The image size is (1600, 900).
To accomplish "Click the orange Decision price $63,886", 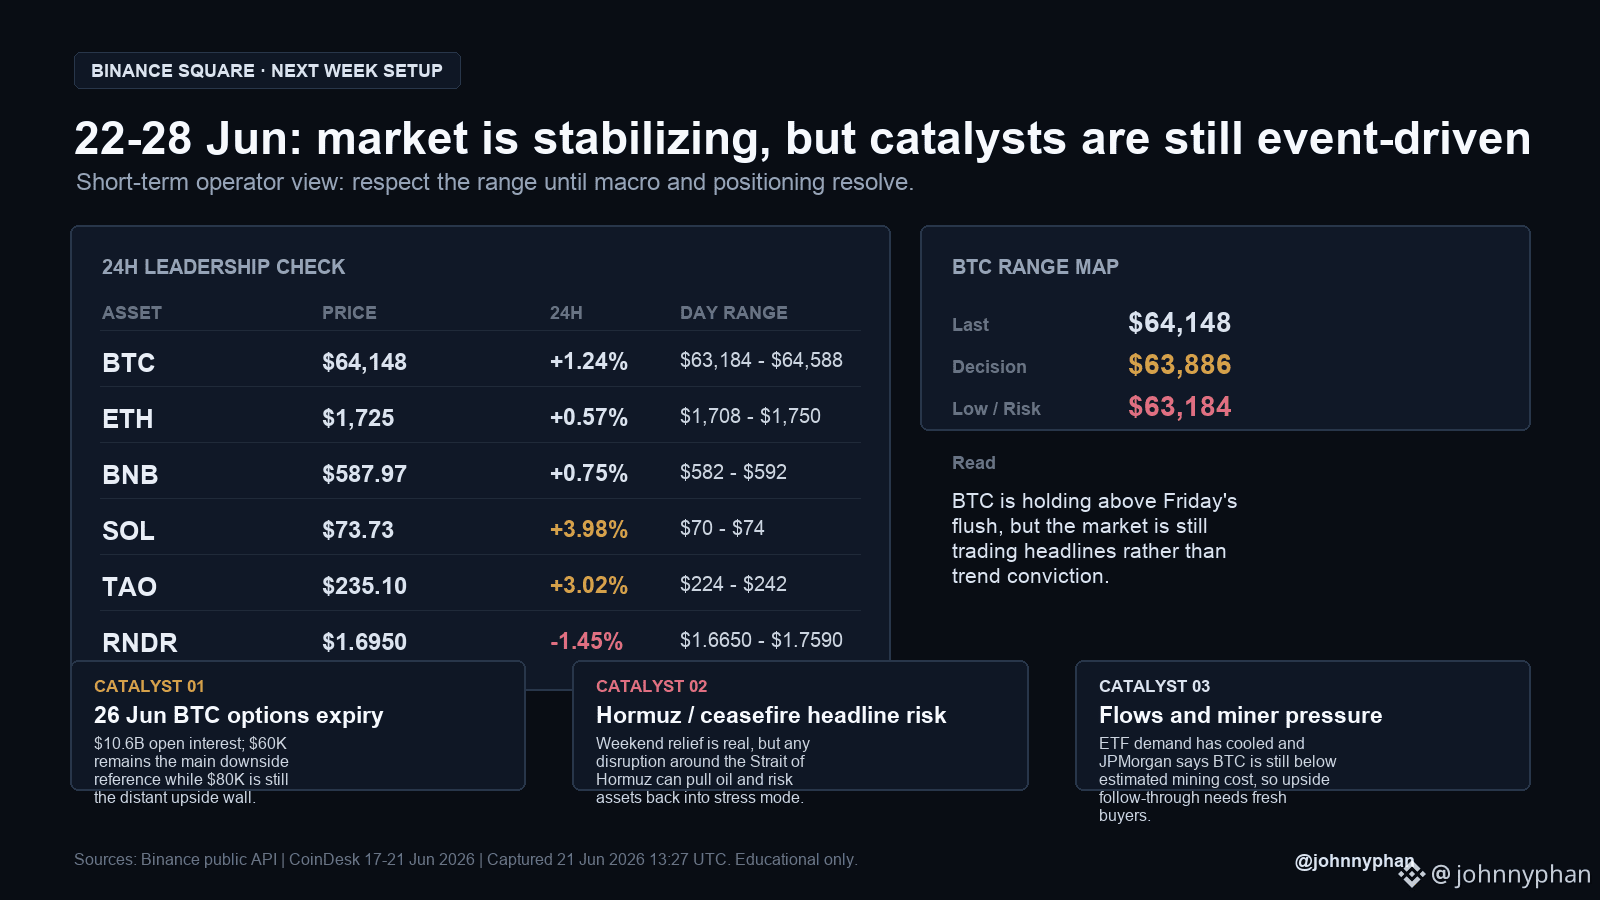I will click(x=1180, y=365).
